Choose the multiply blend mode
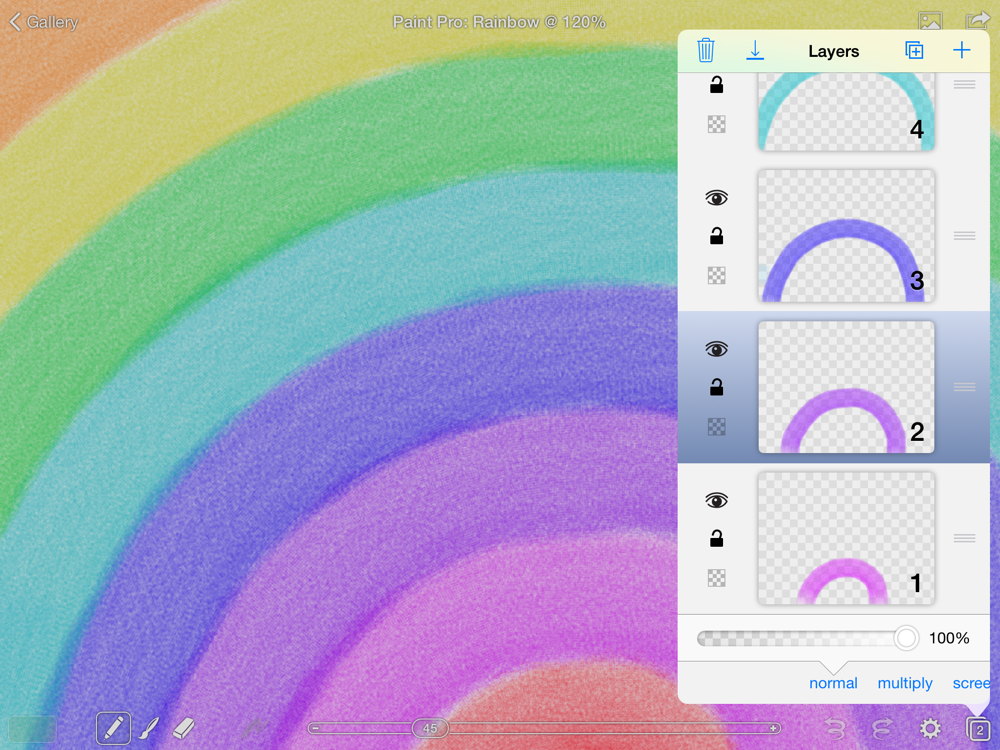The height and width of the screenshot is (750, 1000). [x=904, y=683]
